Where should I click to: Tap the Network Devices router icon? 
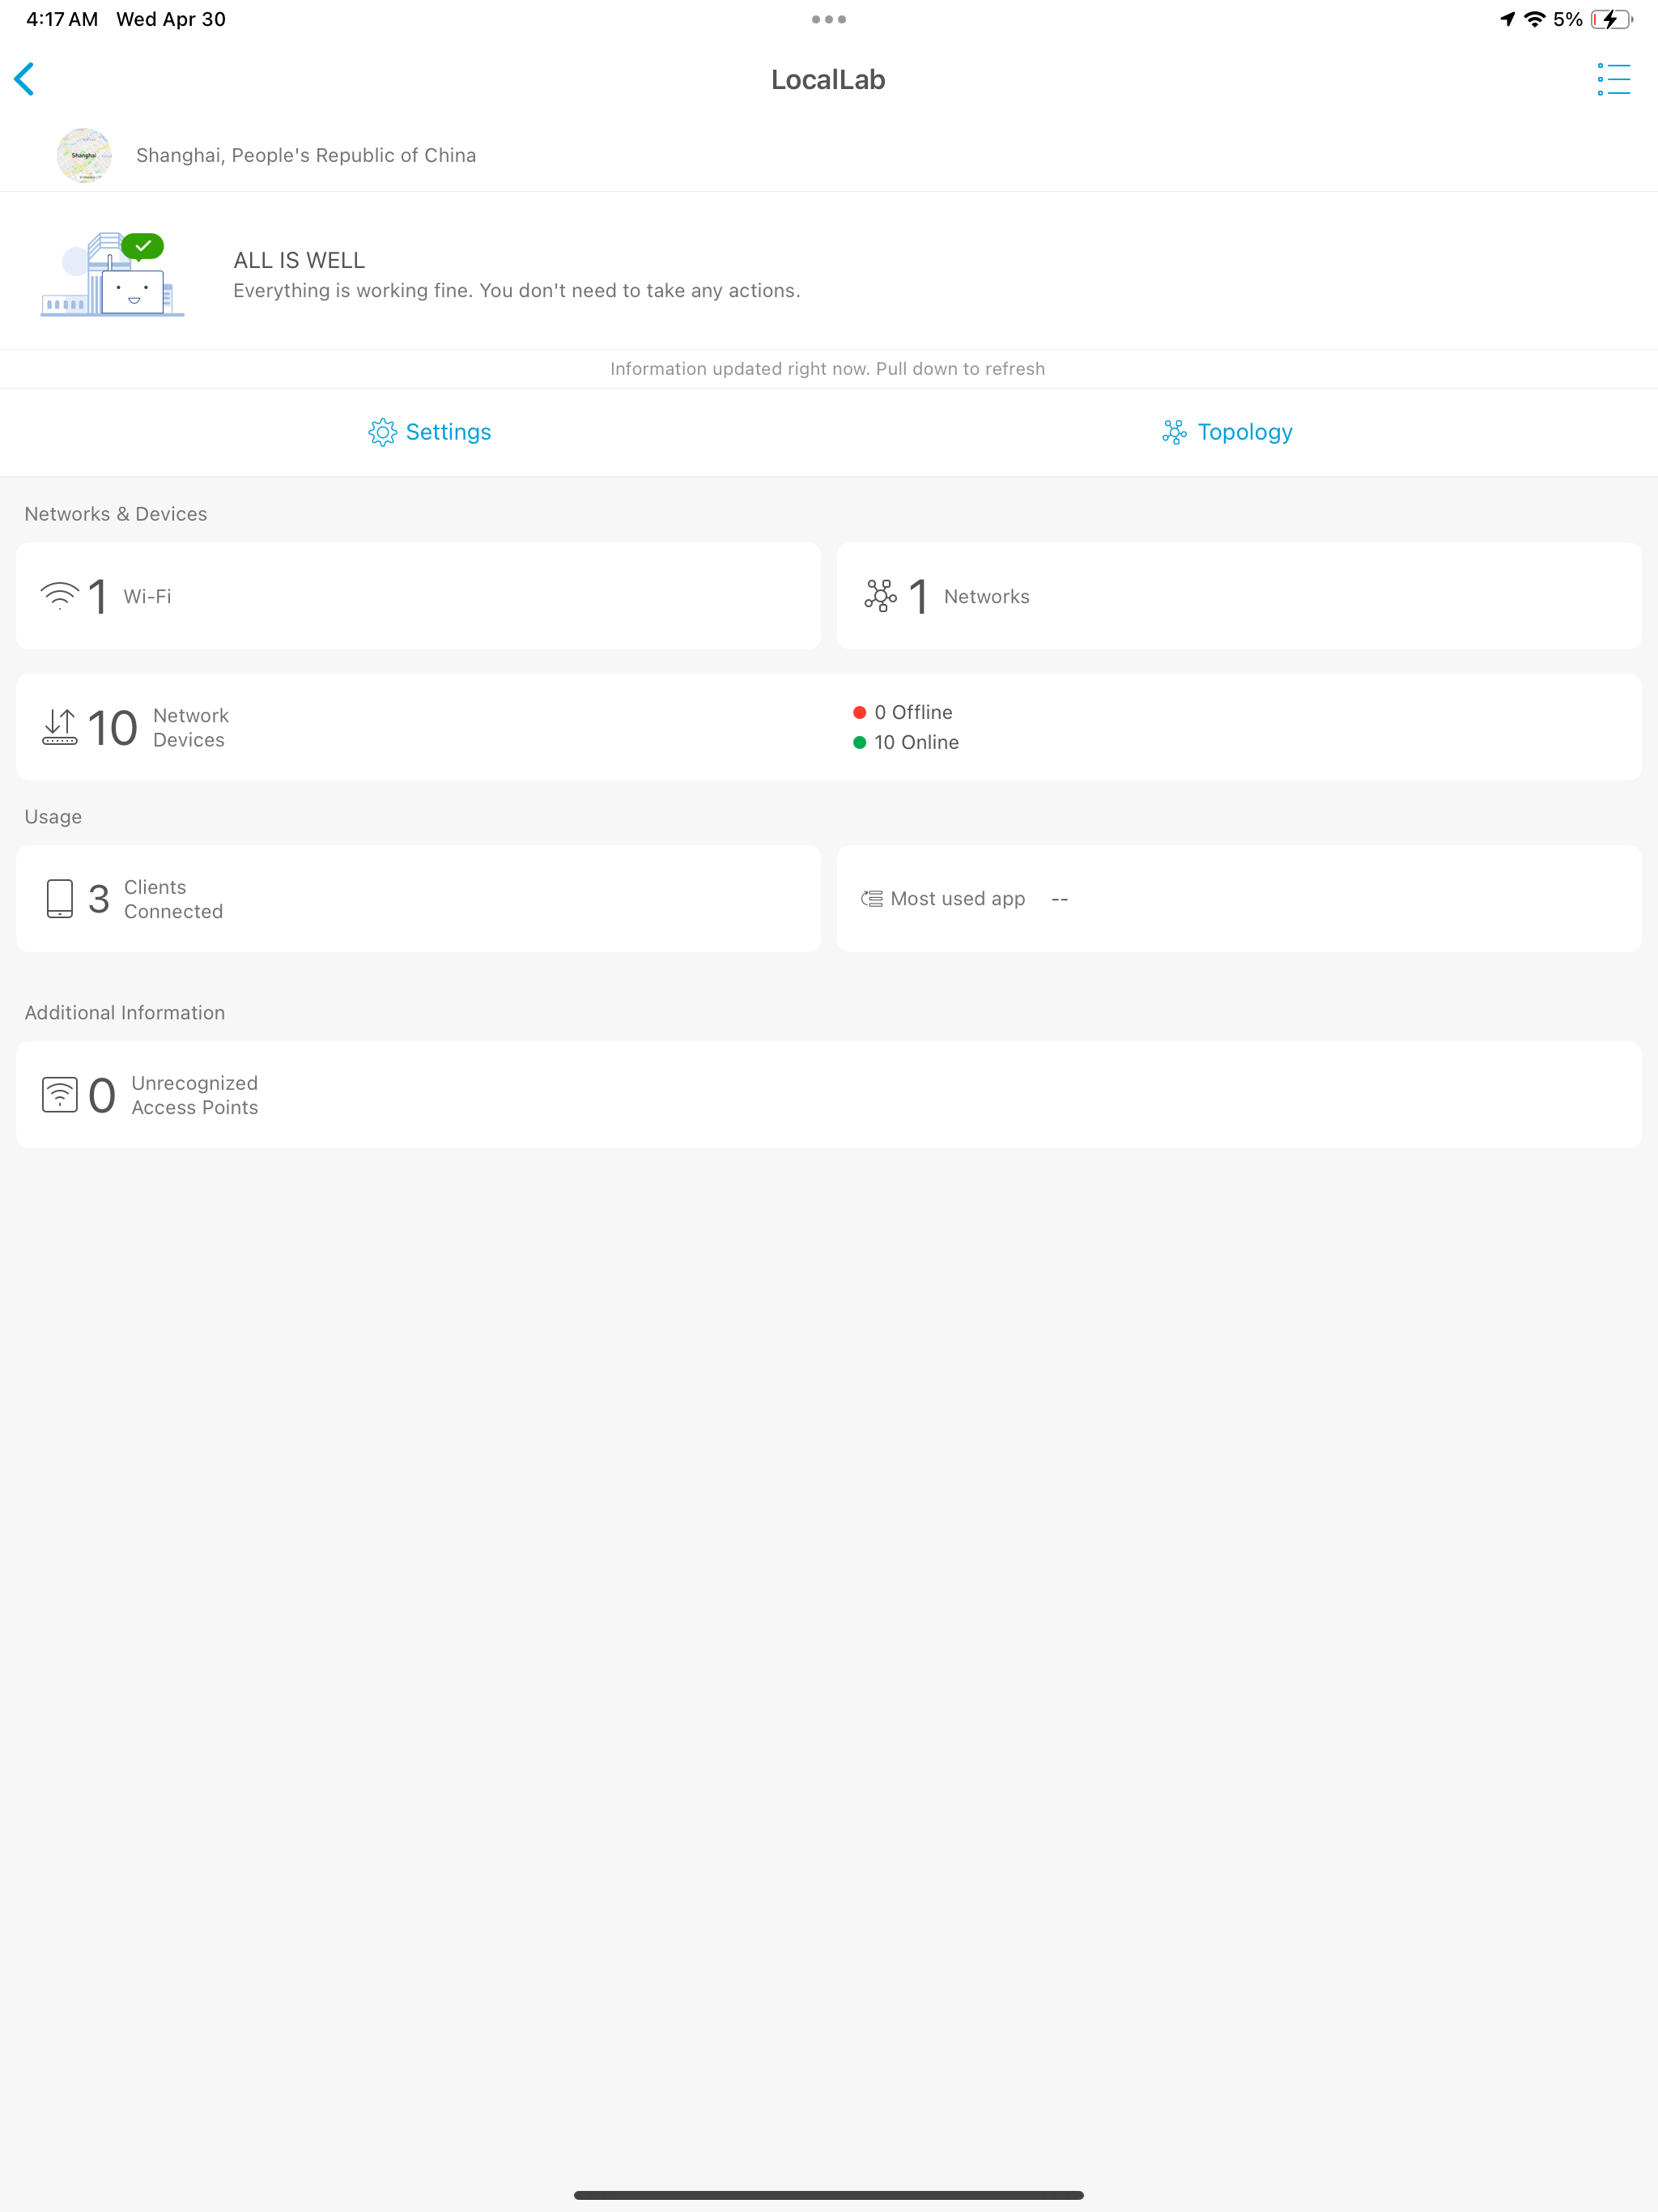click(x=59, y=727)
